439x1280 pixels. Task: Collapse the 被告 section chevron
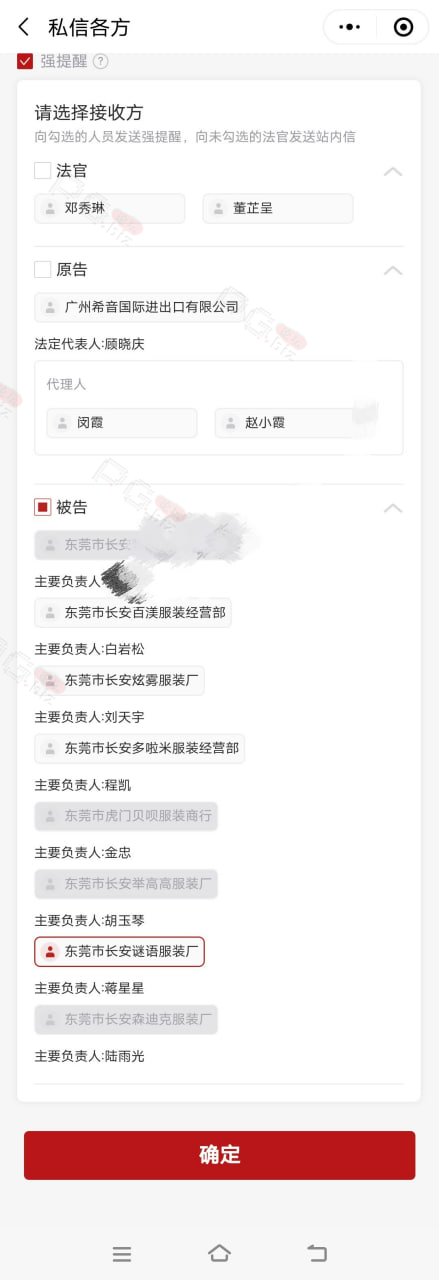point(393,508)
